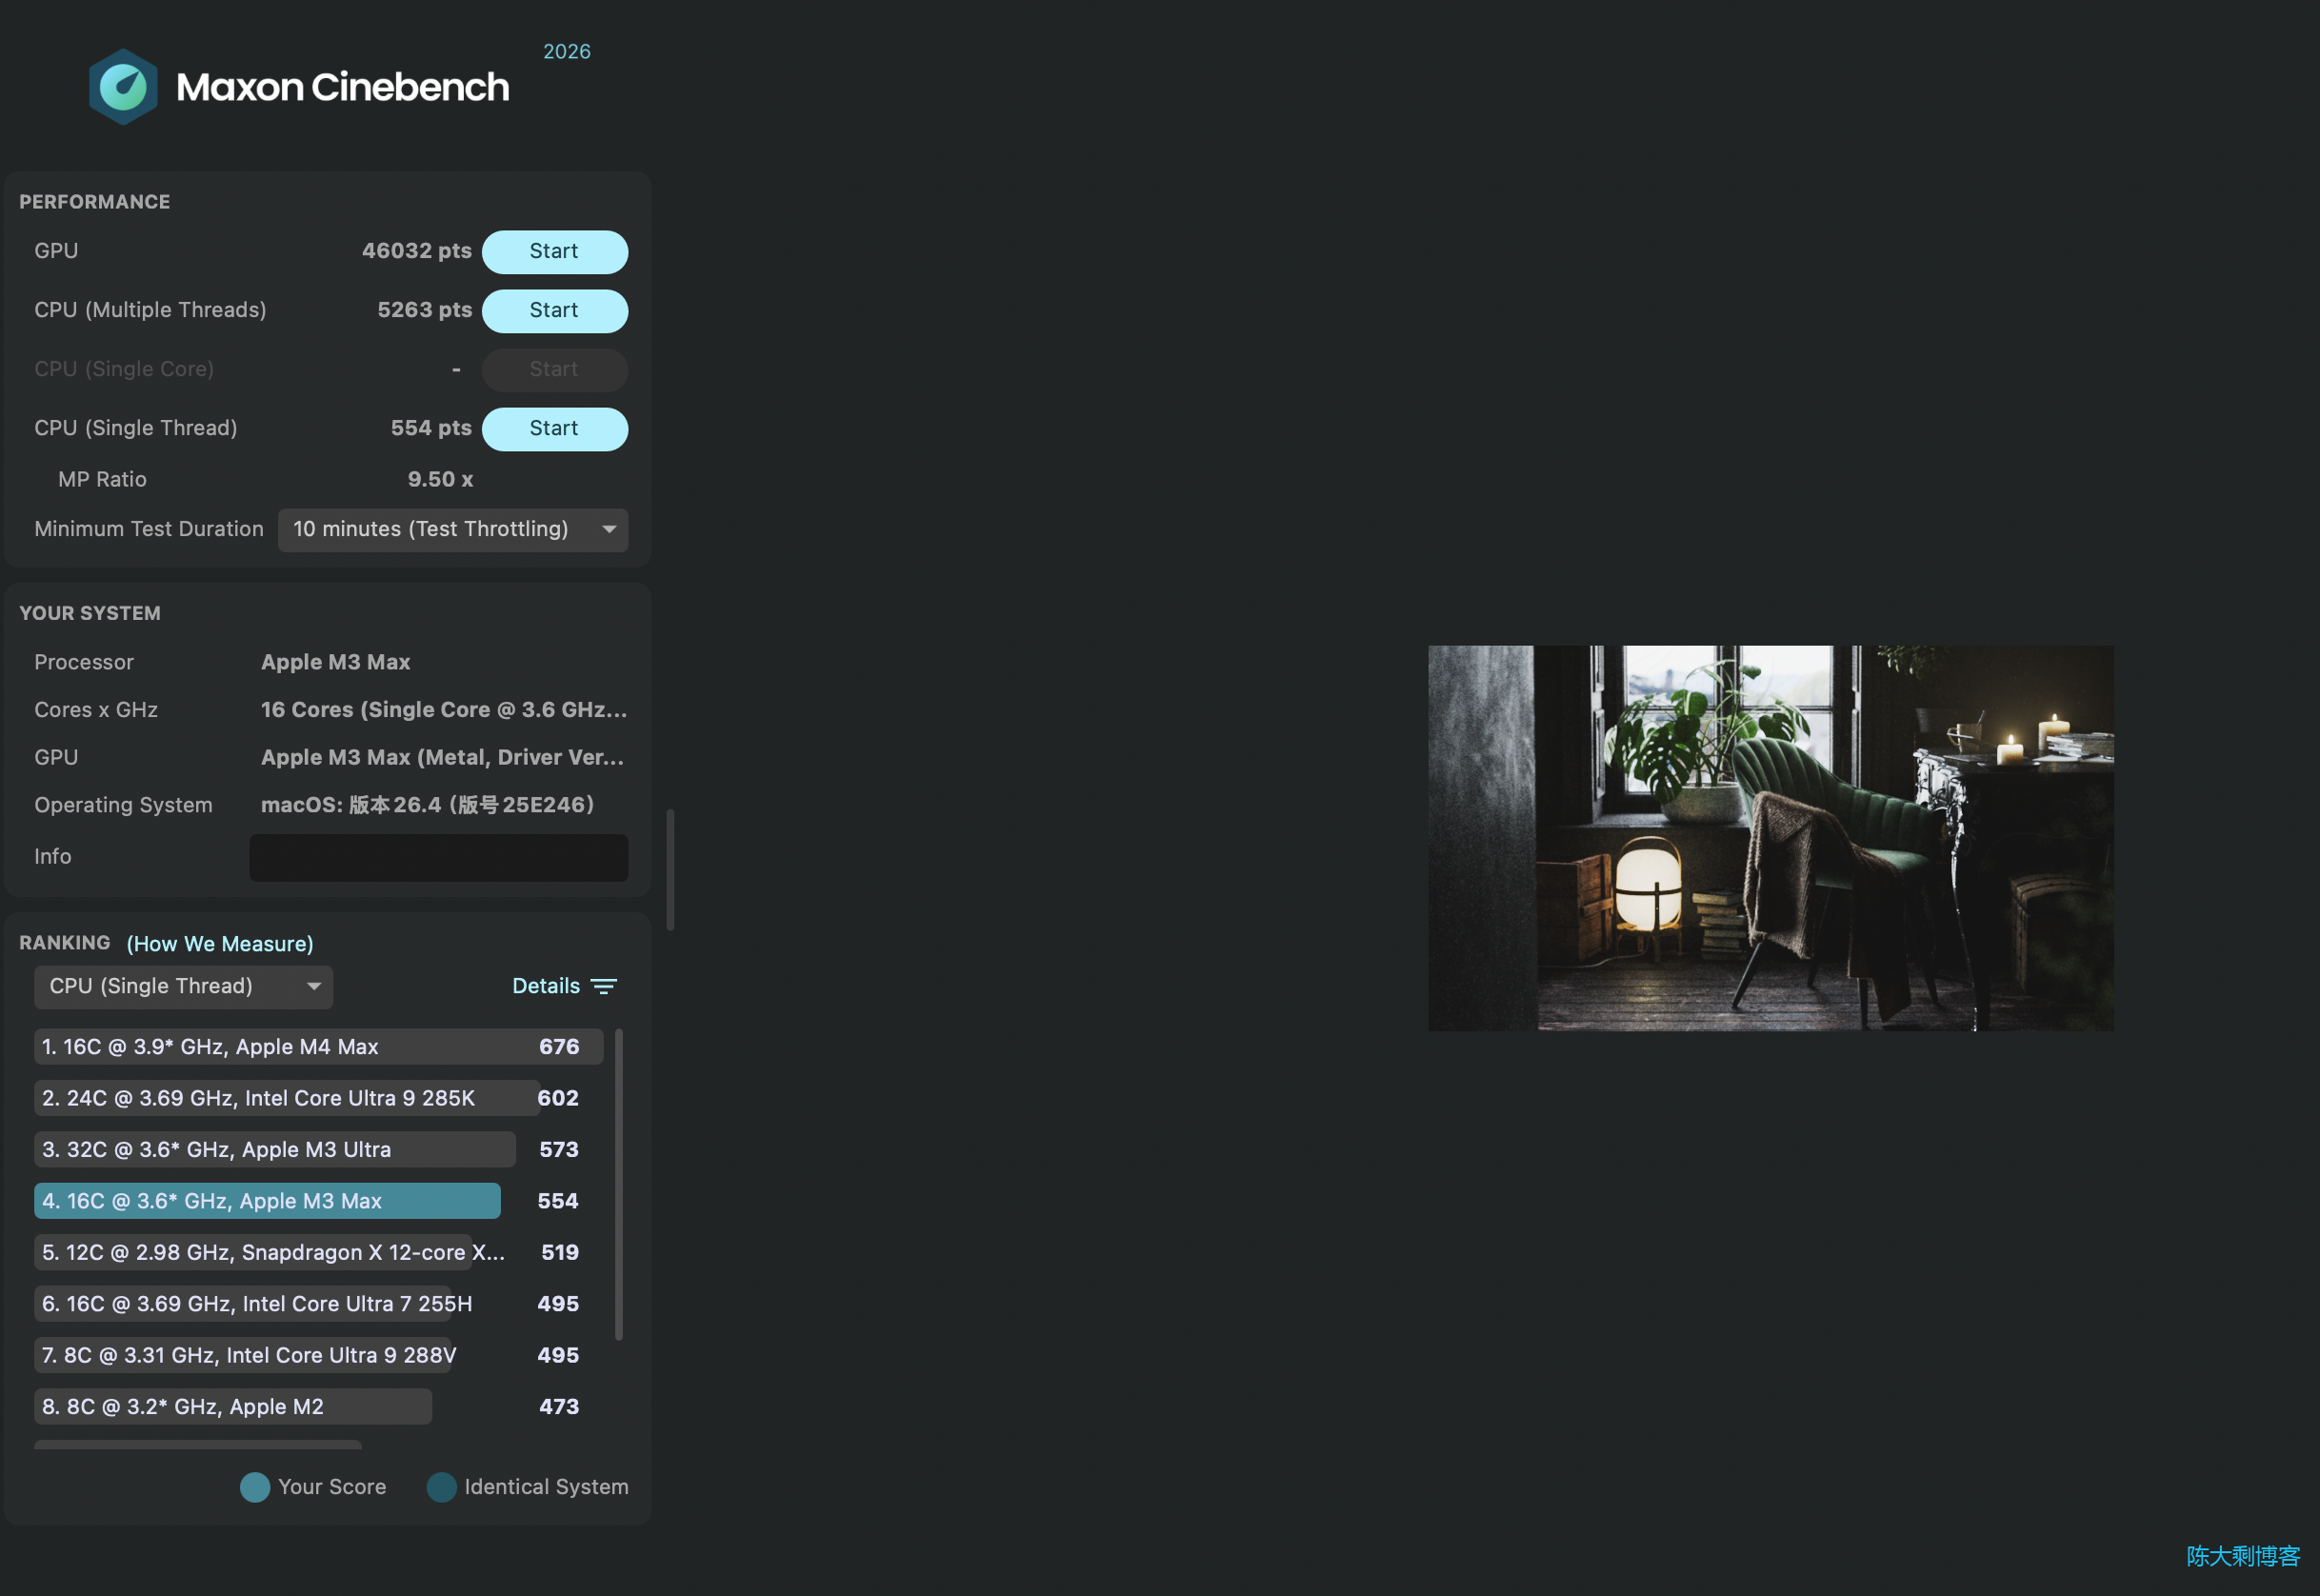Click the RANKING section heading
This screenshot has width=2320, height=1596.
[65, 943]
